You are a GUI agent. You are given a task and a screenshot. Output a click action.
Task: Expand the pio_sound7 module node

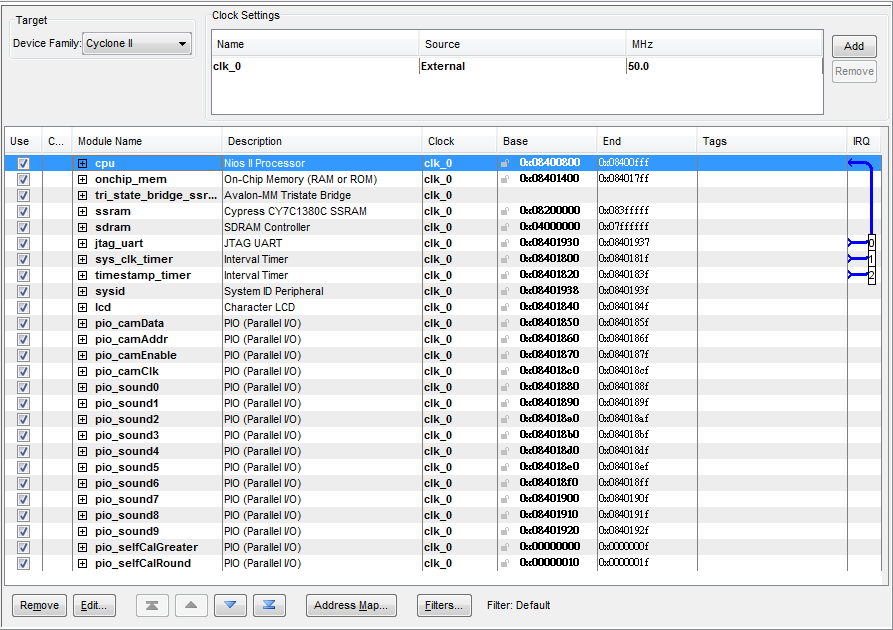pyautogui.click(x=83, y=500)
